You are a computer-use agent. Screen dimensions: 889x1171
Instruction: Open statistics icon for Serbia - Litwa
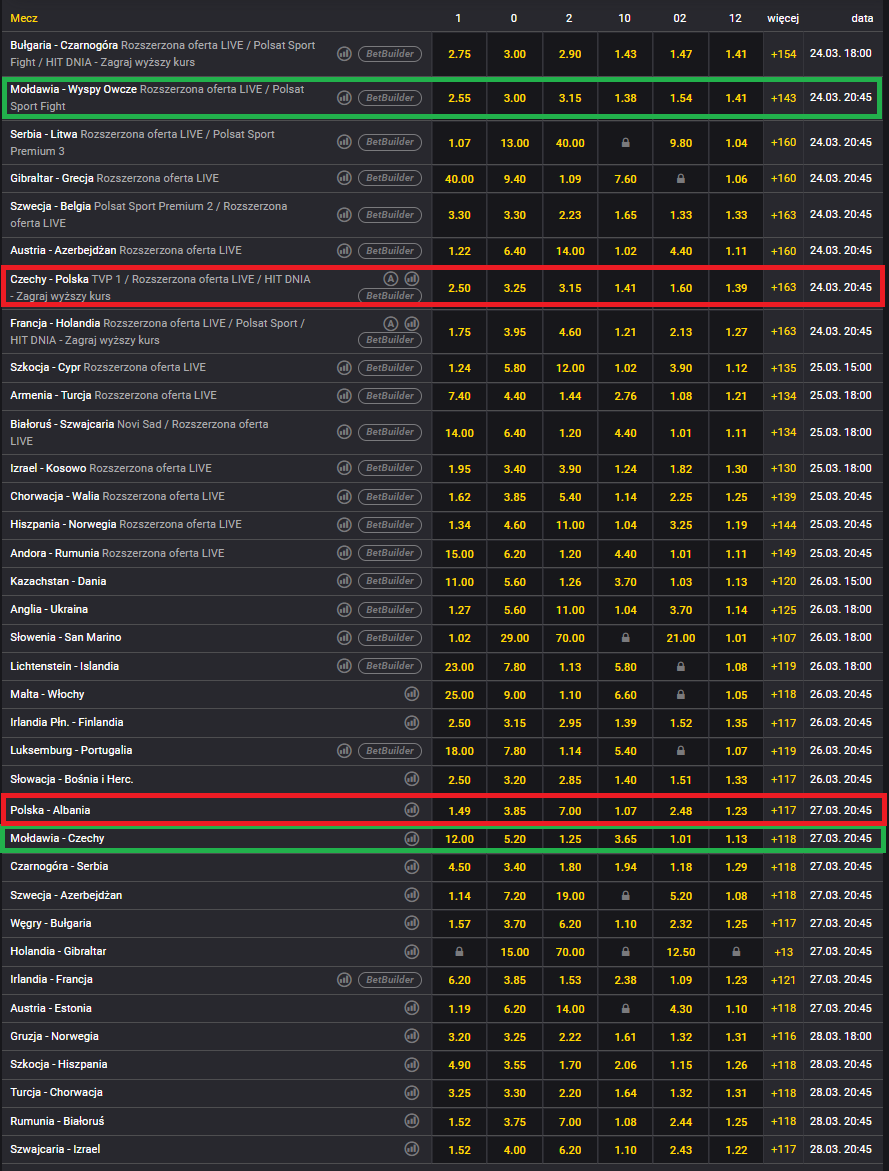click(x=344, y=142)
